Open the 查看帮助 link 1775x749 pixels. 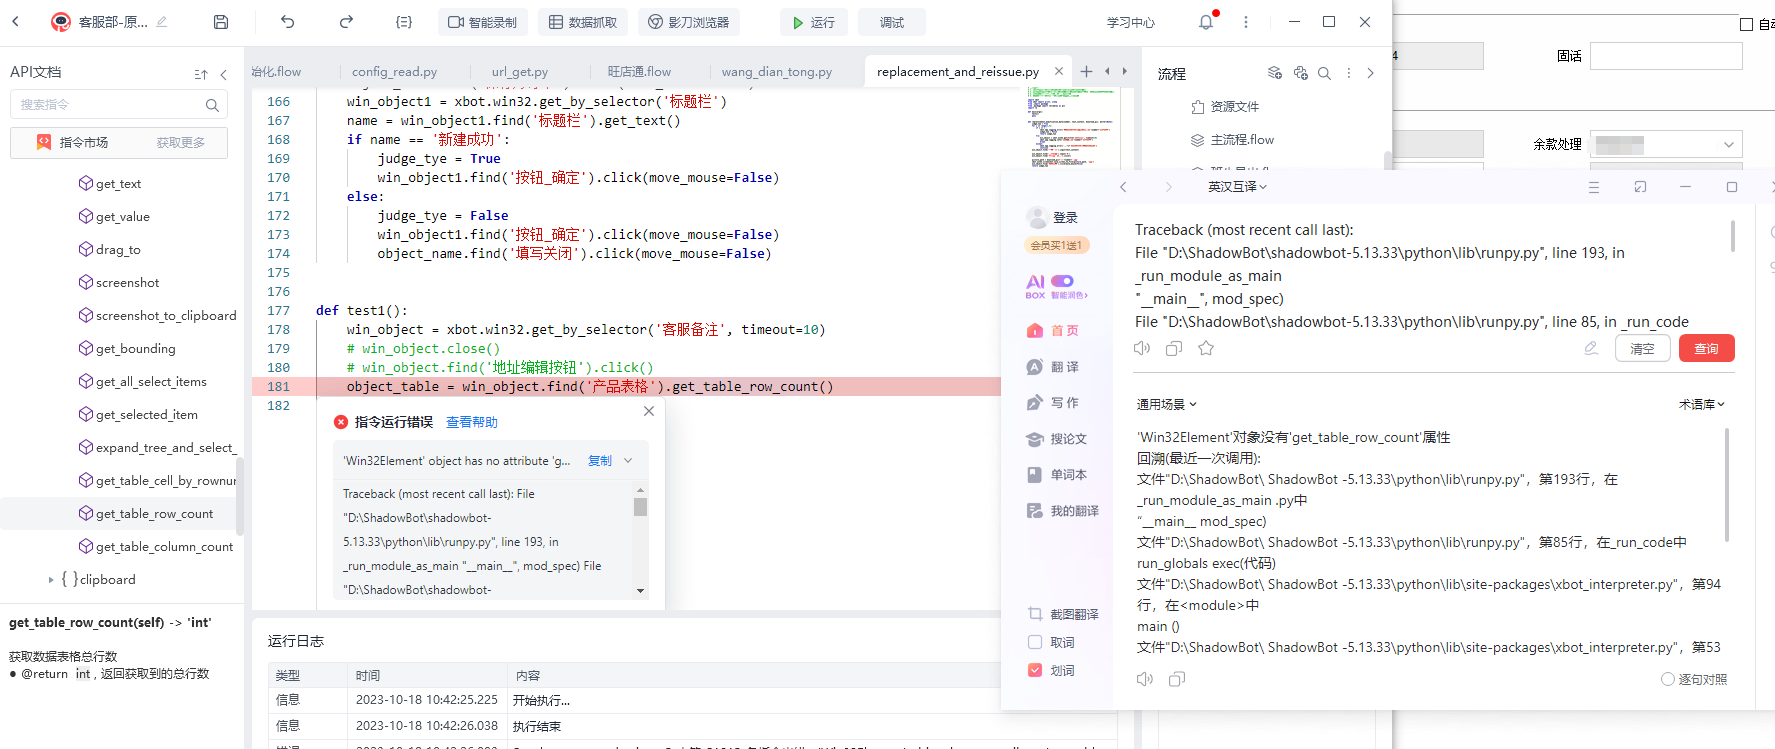(x=471, y=422)
